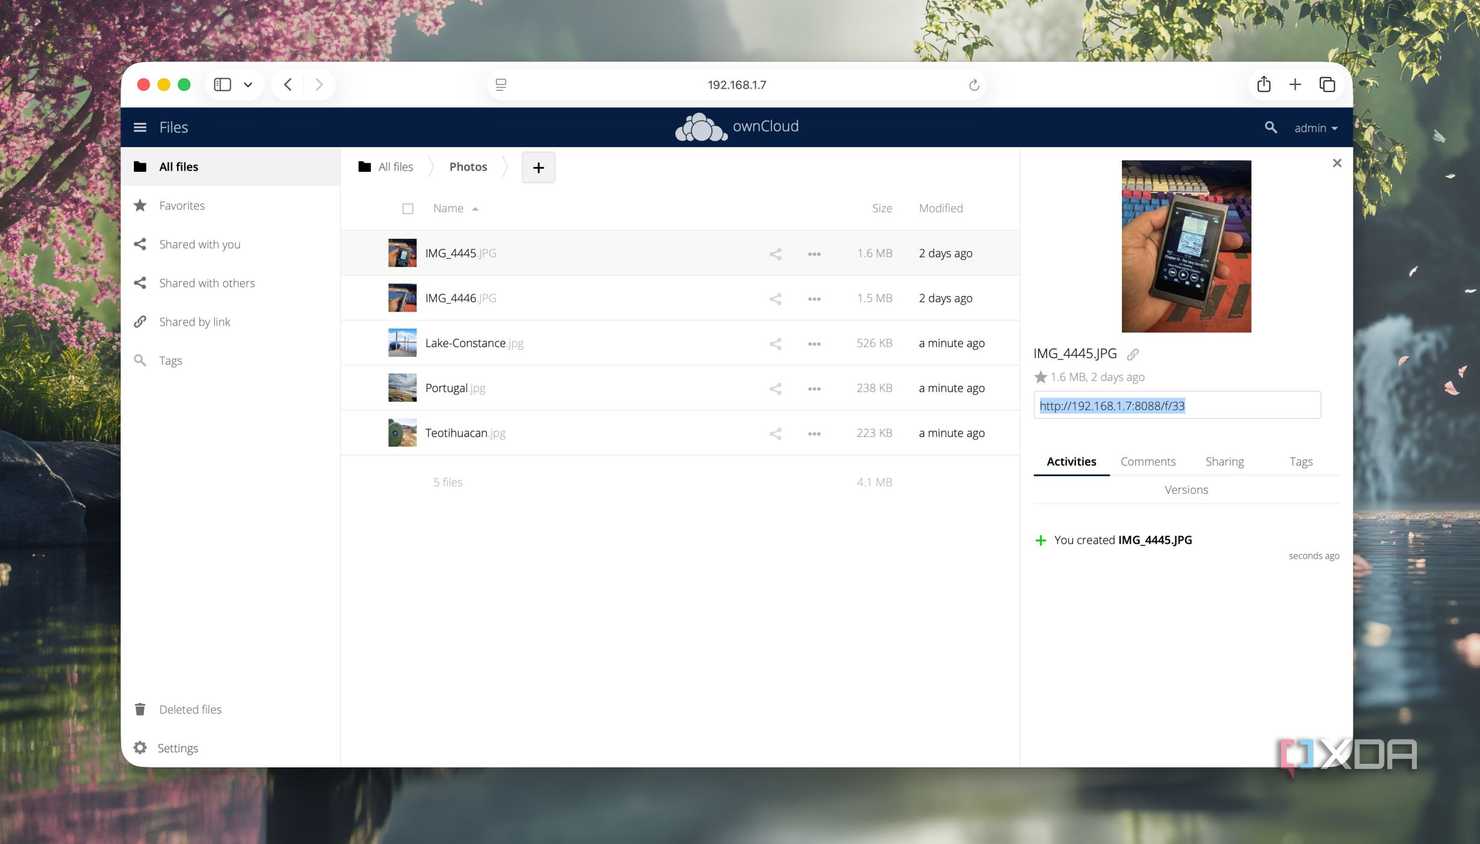Click the Photos breadcrumb
The width and height of the screenshot is (1480, 844).
[x=468, y=167]
